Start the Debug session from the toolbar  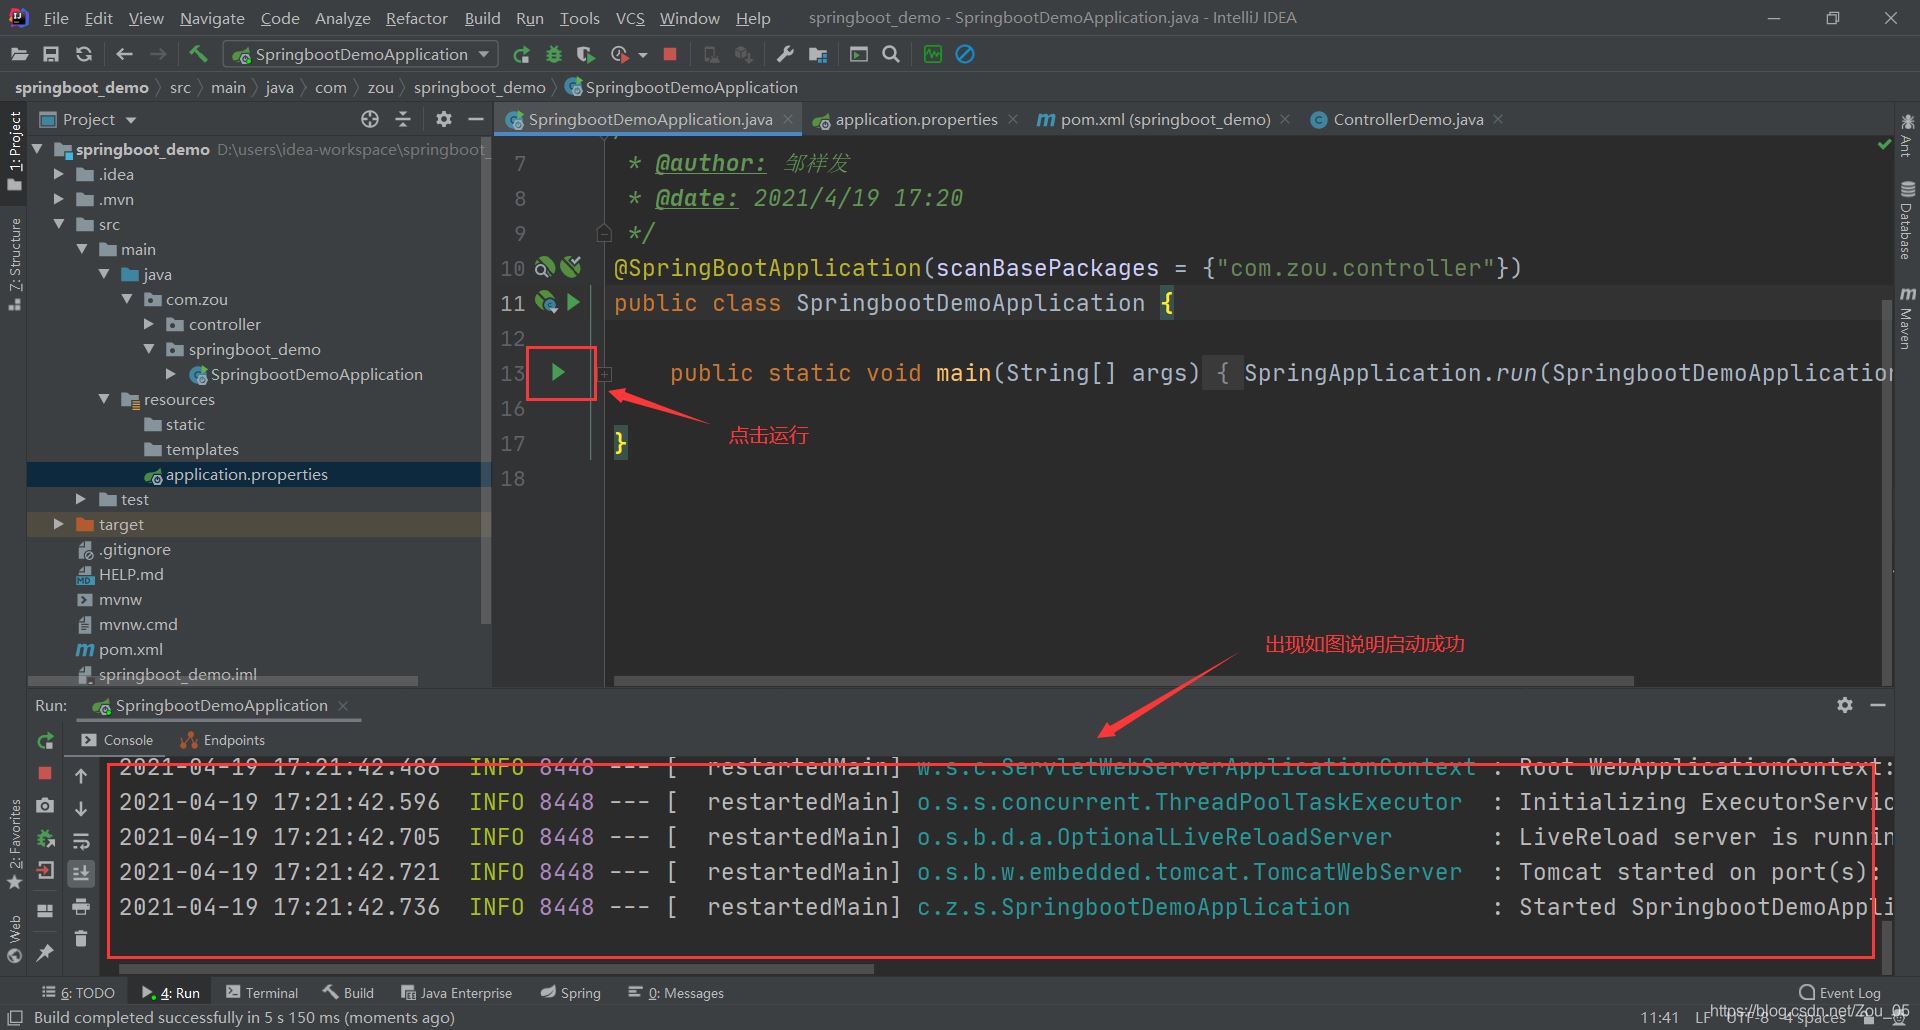554,54
